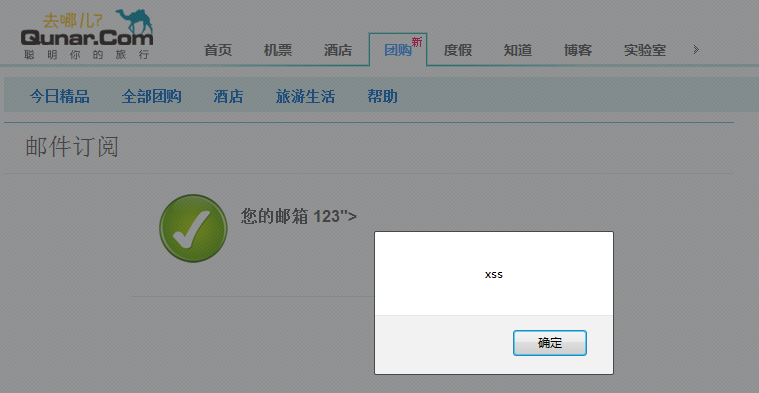Open the 度假 navigation tab
Image resolution: width=759 pixels, height=393 pixels.
(x=458, y=50)
